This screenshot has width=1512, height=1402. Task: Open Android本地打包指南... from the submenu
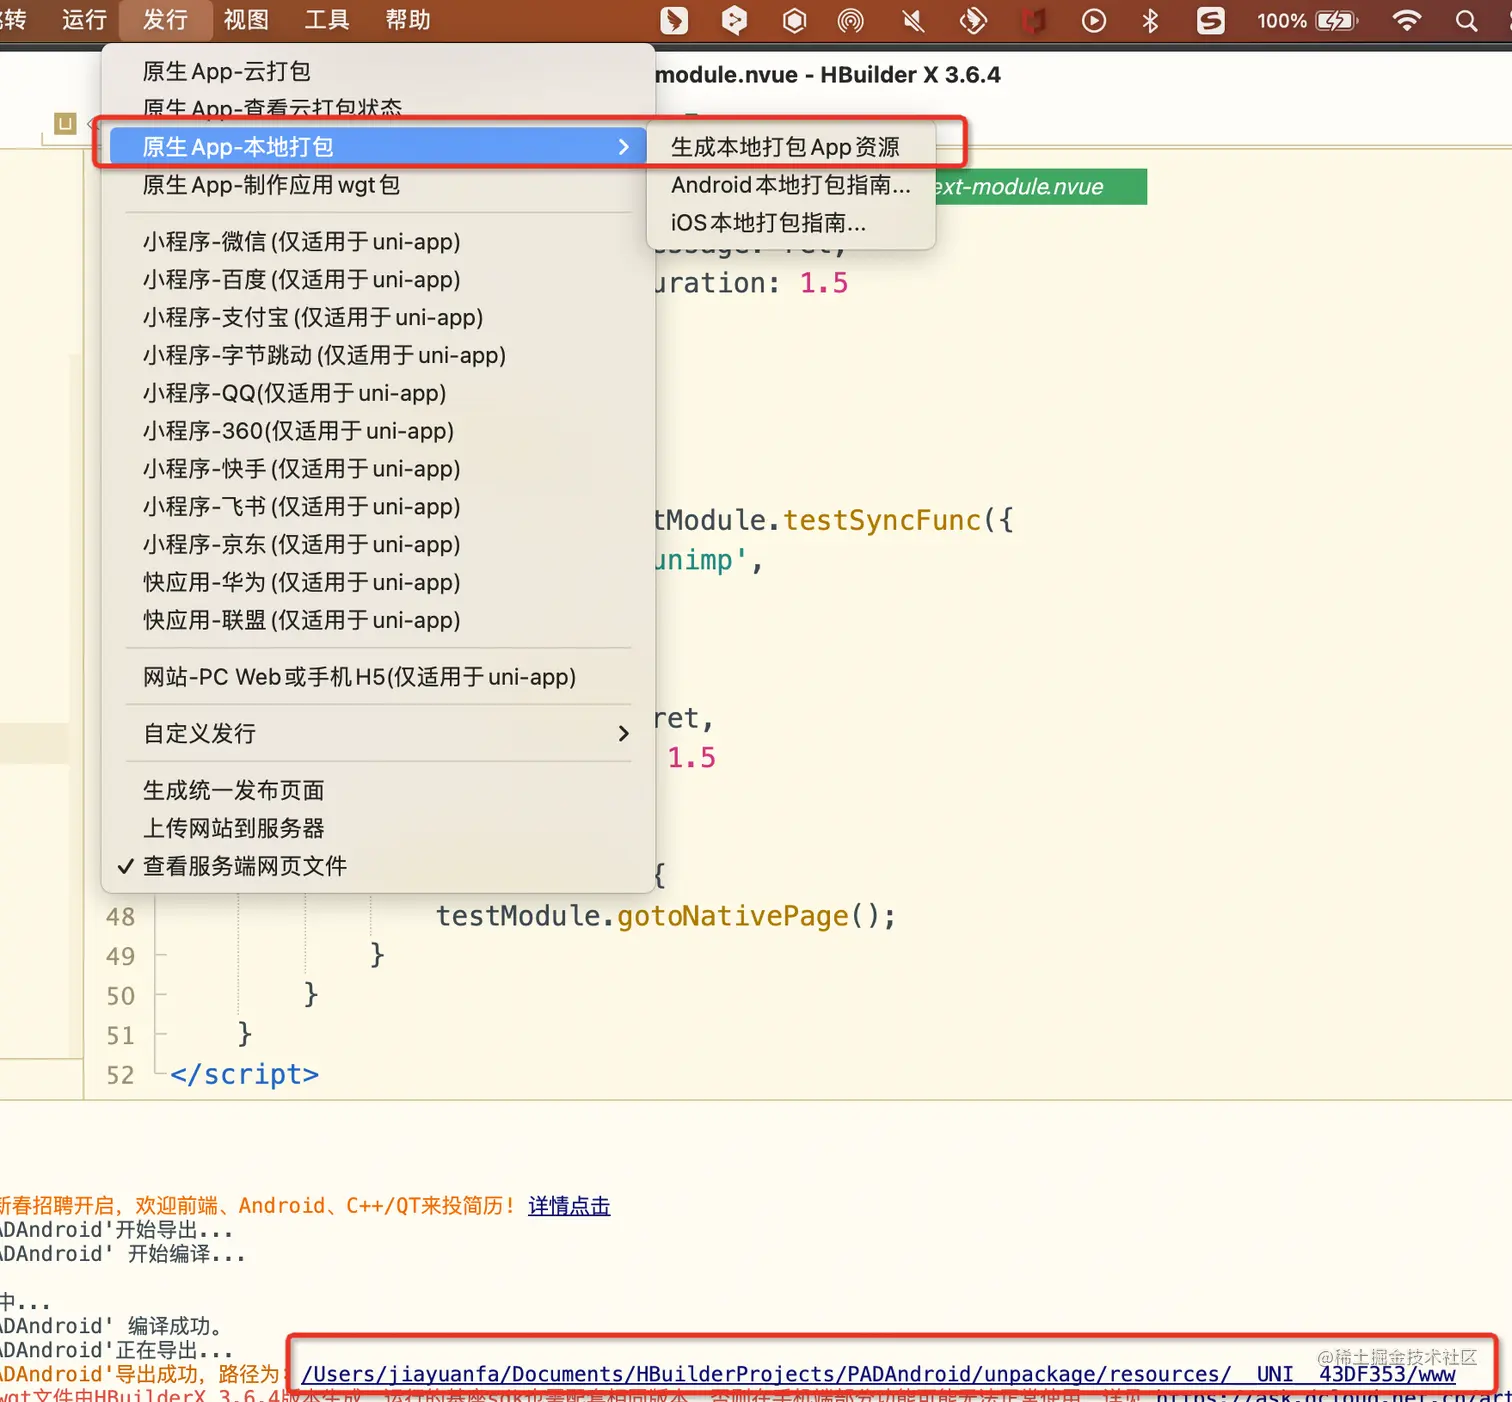(x=790, y=185)
